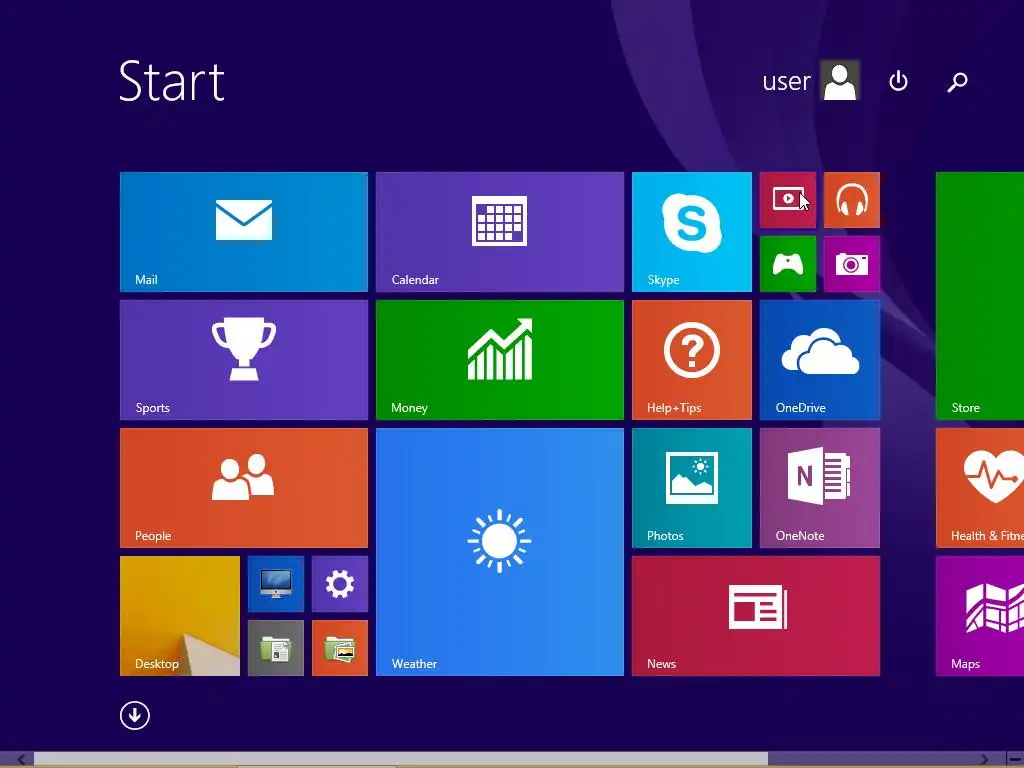Open the Help+Tips tile
1024x768 pixels.
coord(692,360)
